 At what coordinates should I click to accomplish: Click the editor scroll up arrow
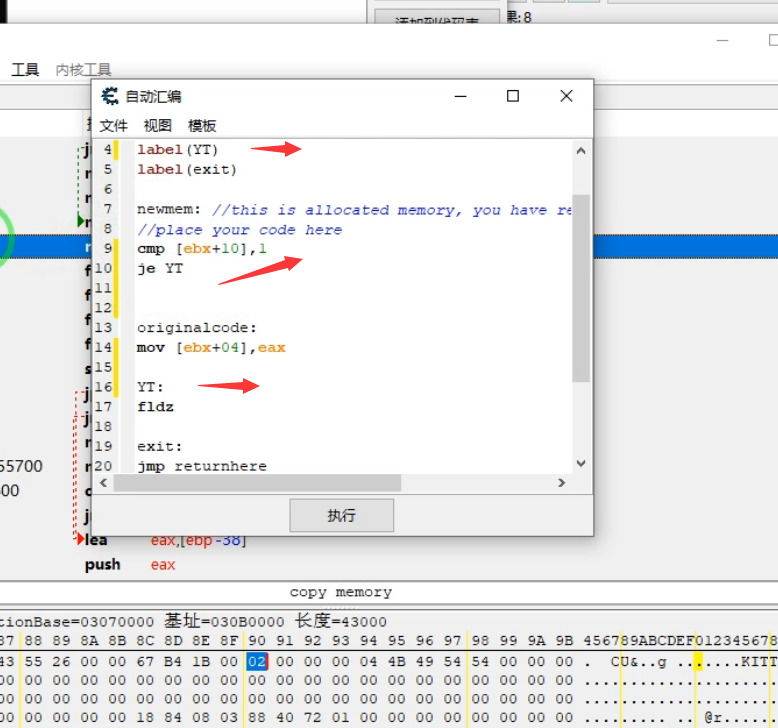click(581, 150)
